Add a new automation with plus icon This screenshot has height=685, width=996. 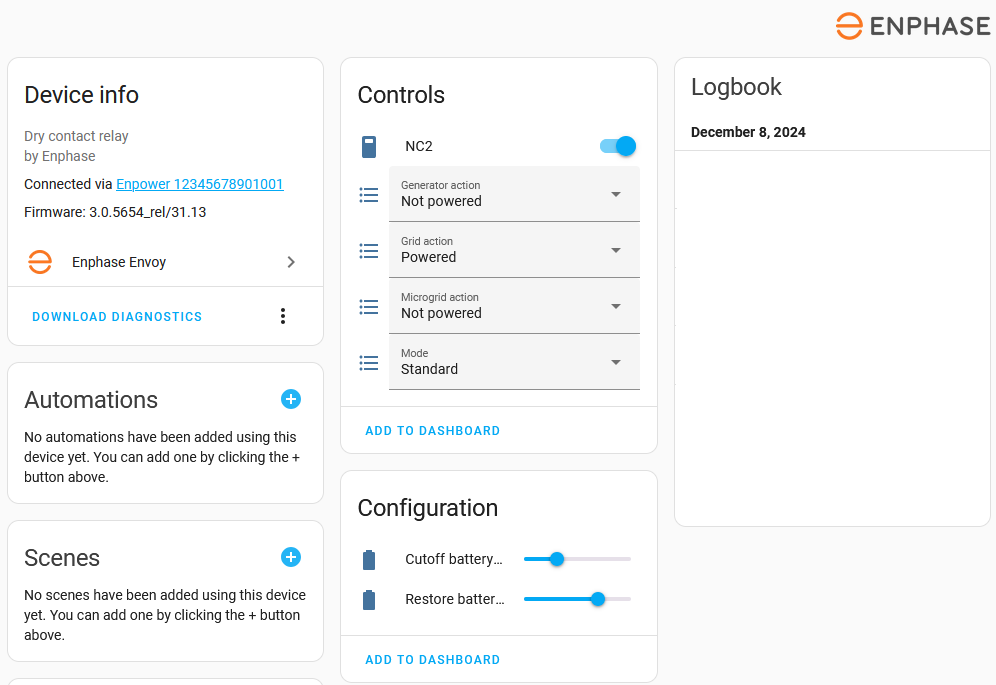[291, 399]
